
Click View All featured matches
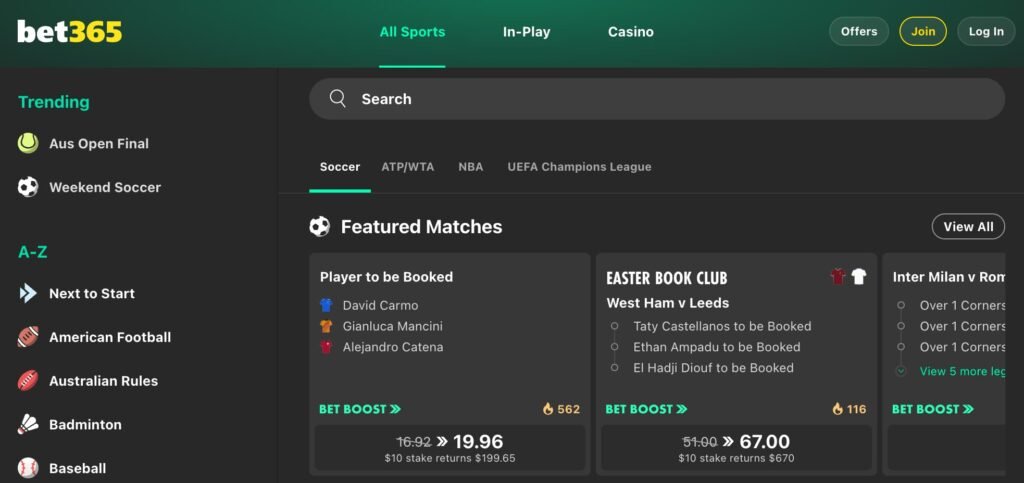[x=968, y=226]
